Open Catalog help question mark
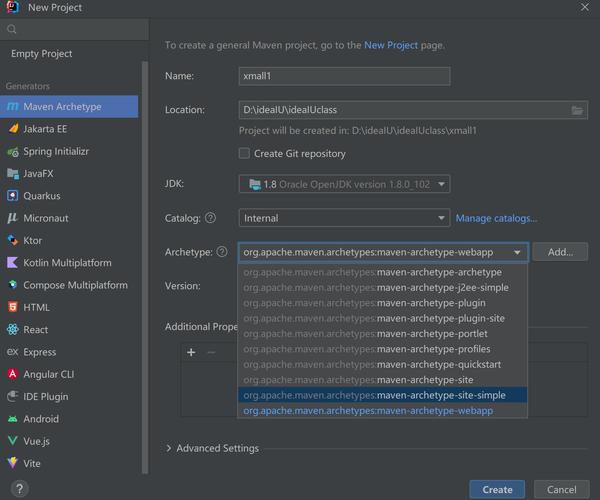600x500 pixels. pyautogui.click(x=210, y=218)
